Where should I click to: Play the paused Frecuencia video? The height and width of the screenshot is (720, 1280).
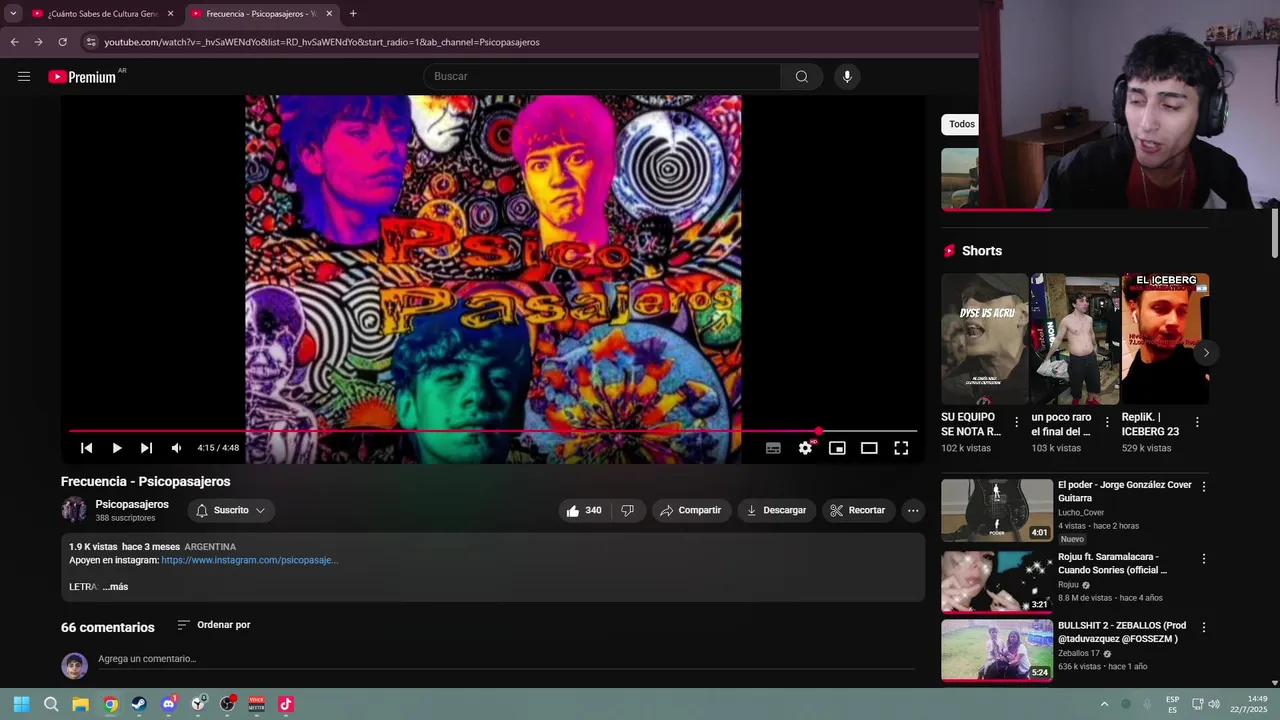coord(117,448)
